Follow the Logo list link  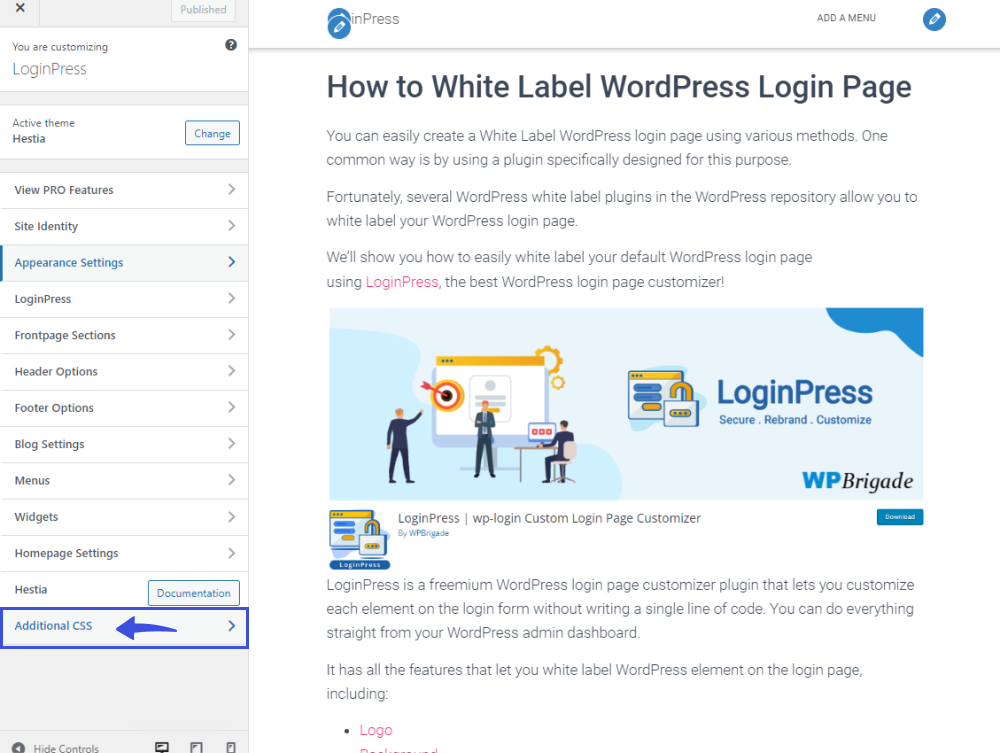(376, 730)
